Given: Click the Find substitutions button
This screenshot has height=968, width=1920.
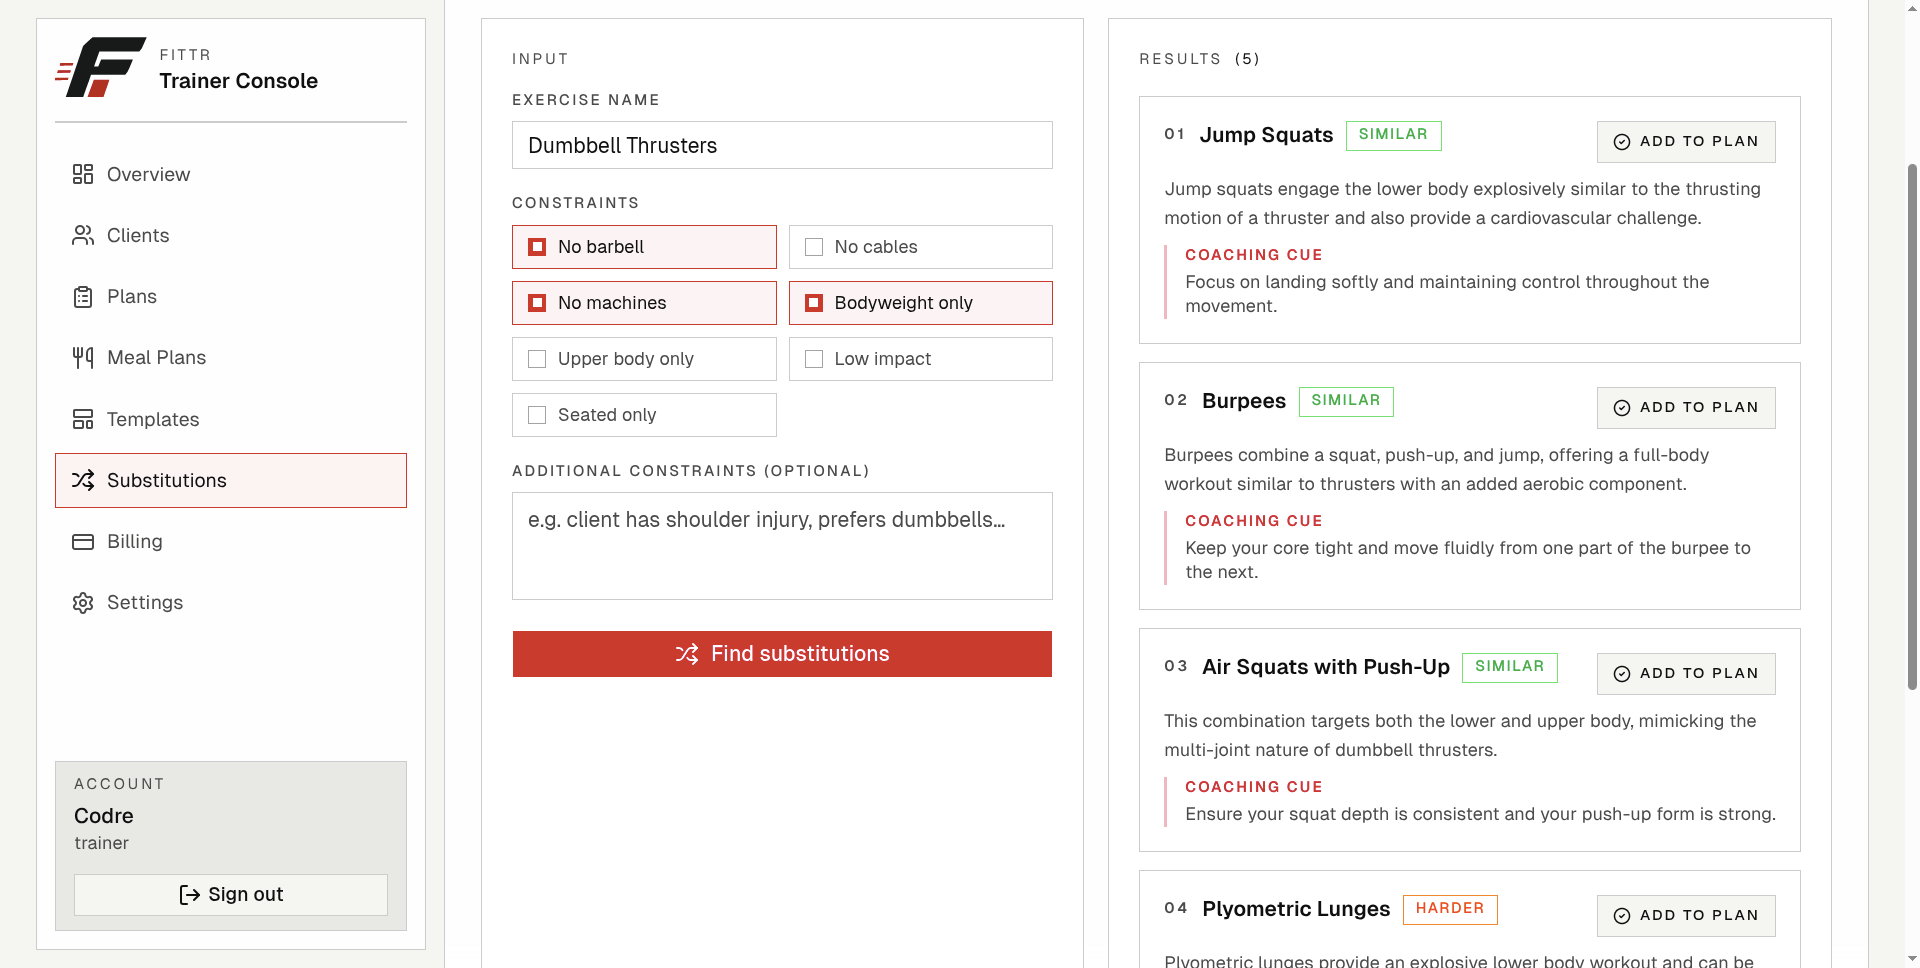Looking at the screenshot, I should (x=782, y=654).
